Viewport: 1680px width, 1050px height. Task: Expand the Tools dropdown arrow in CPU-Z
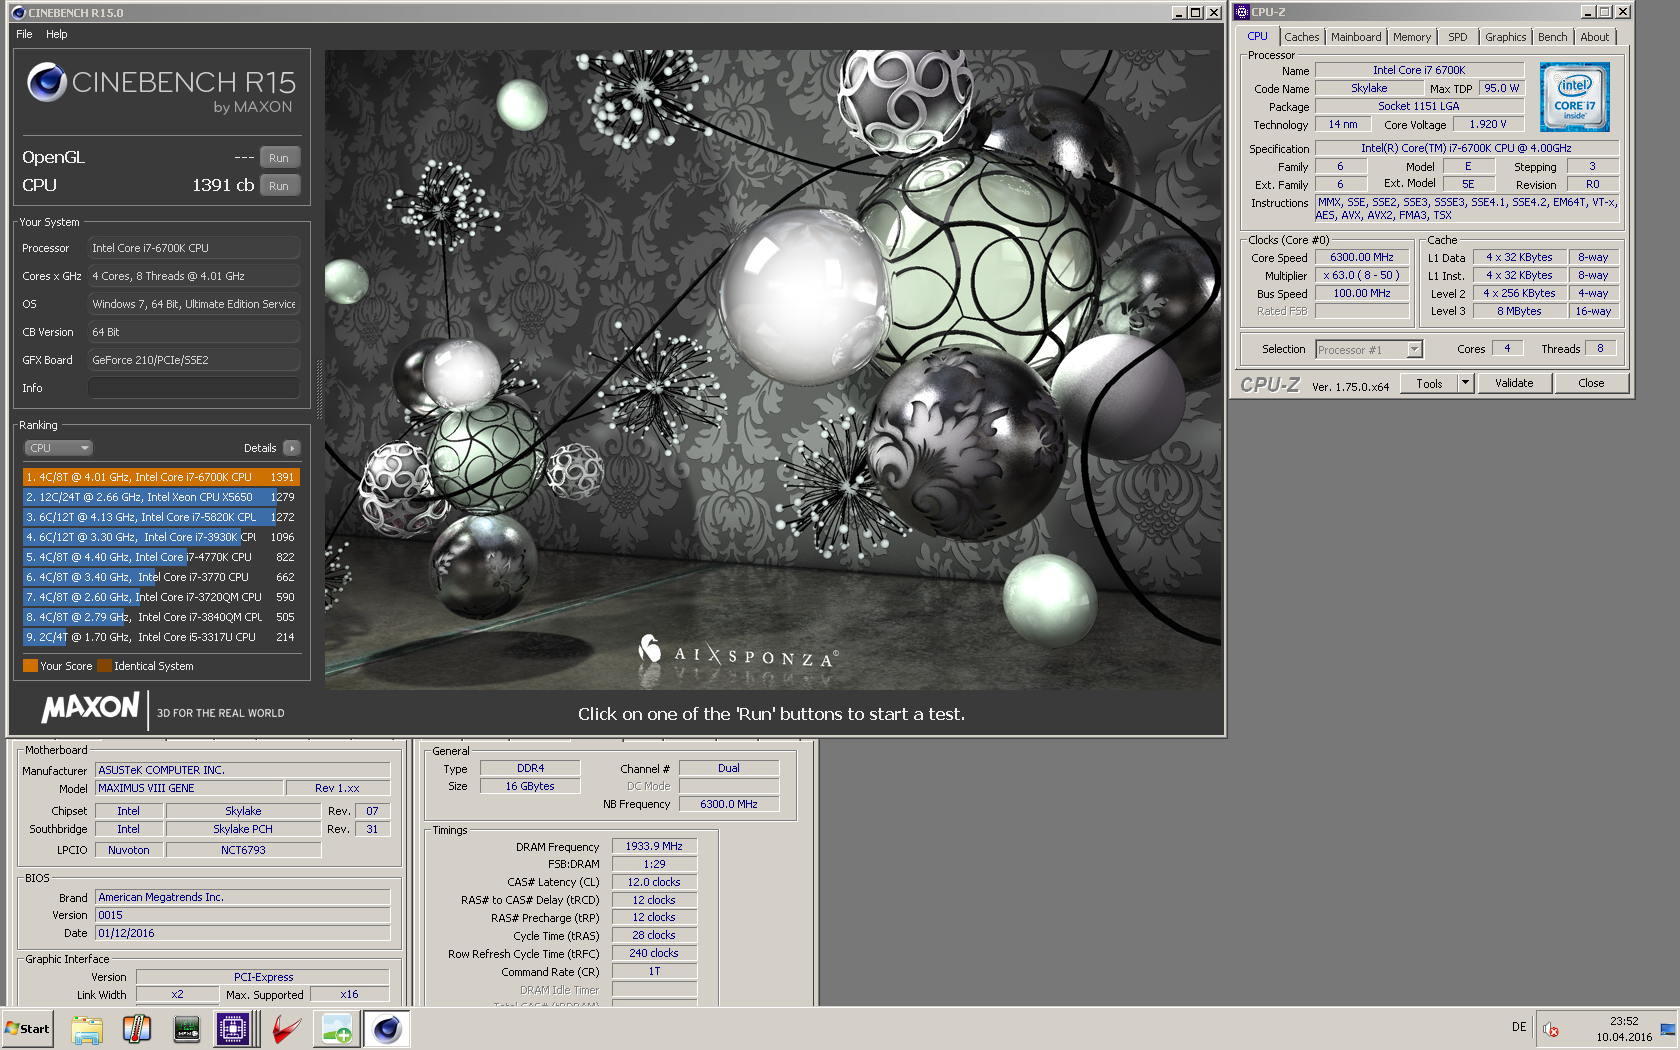(x=1466, y=383)
